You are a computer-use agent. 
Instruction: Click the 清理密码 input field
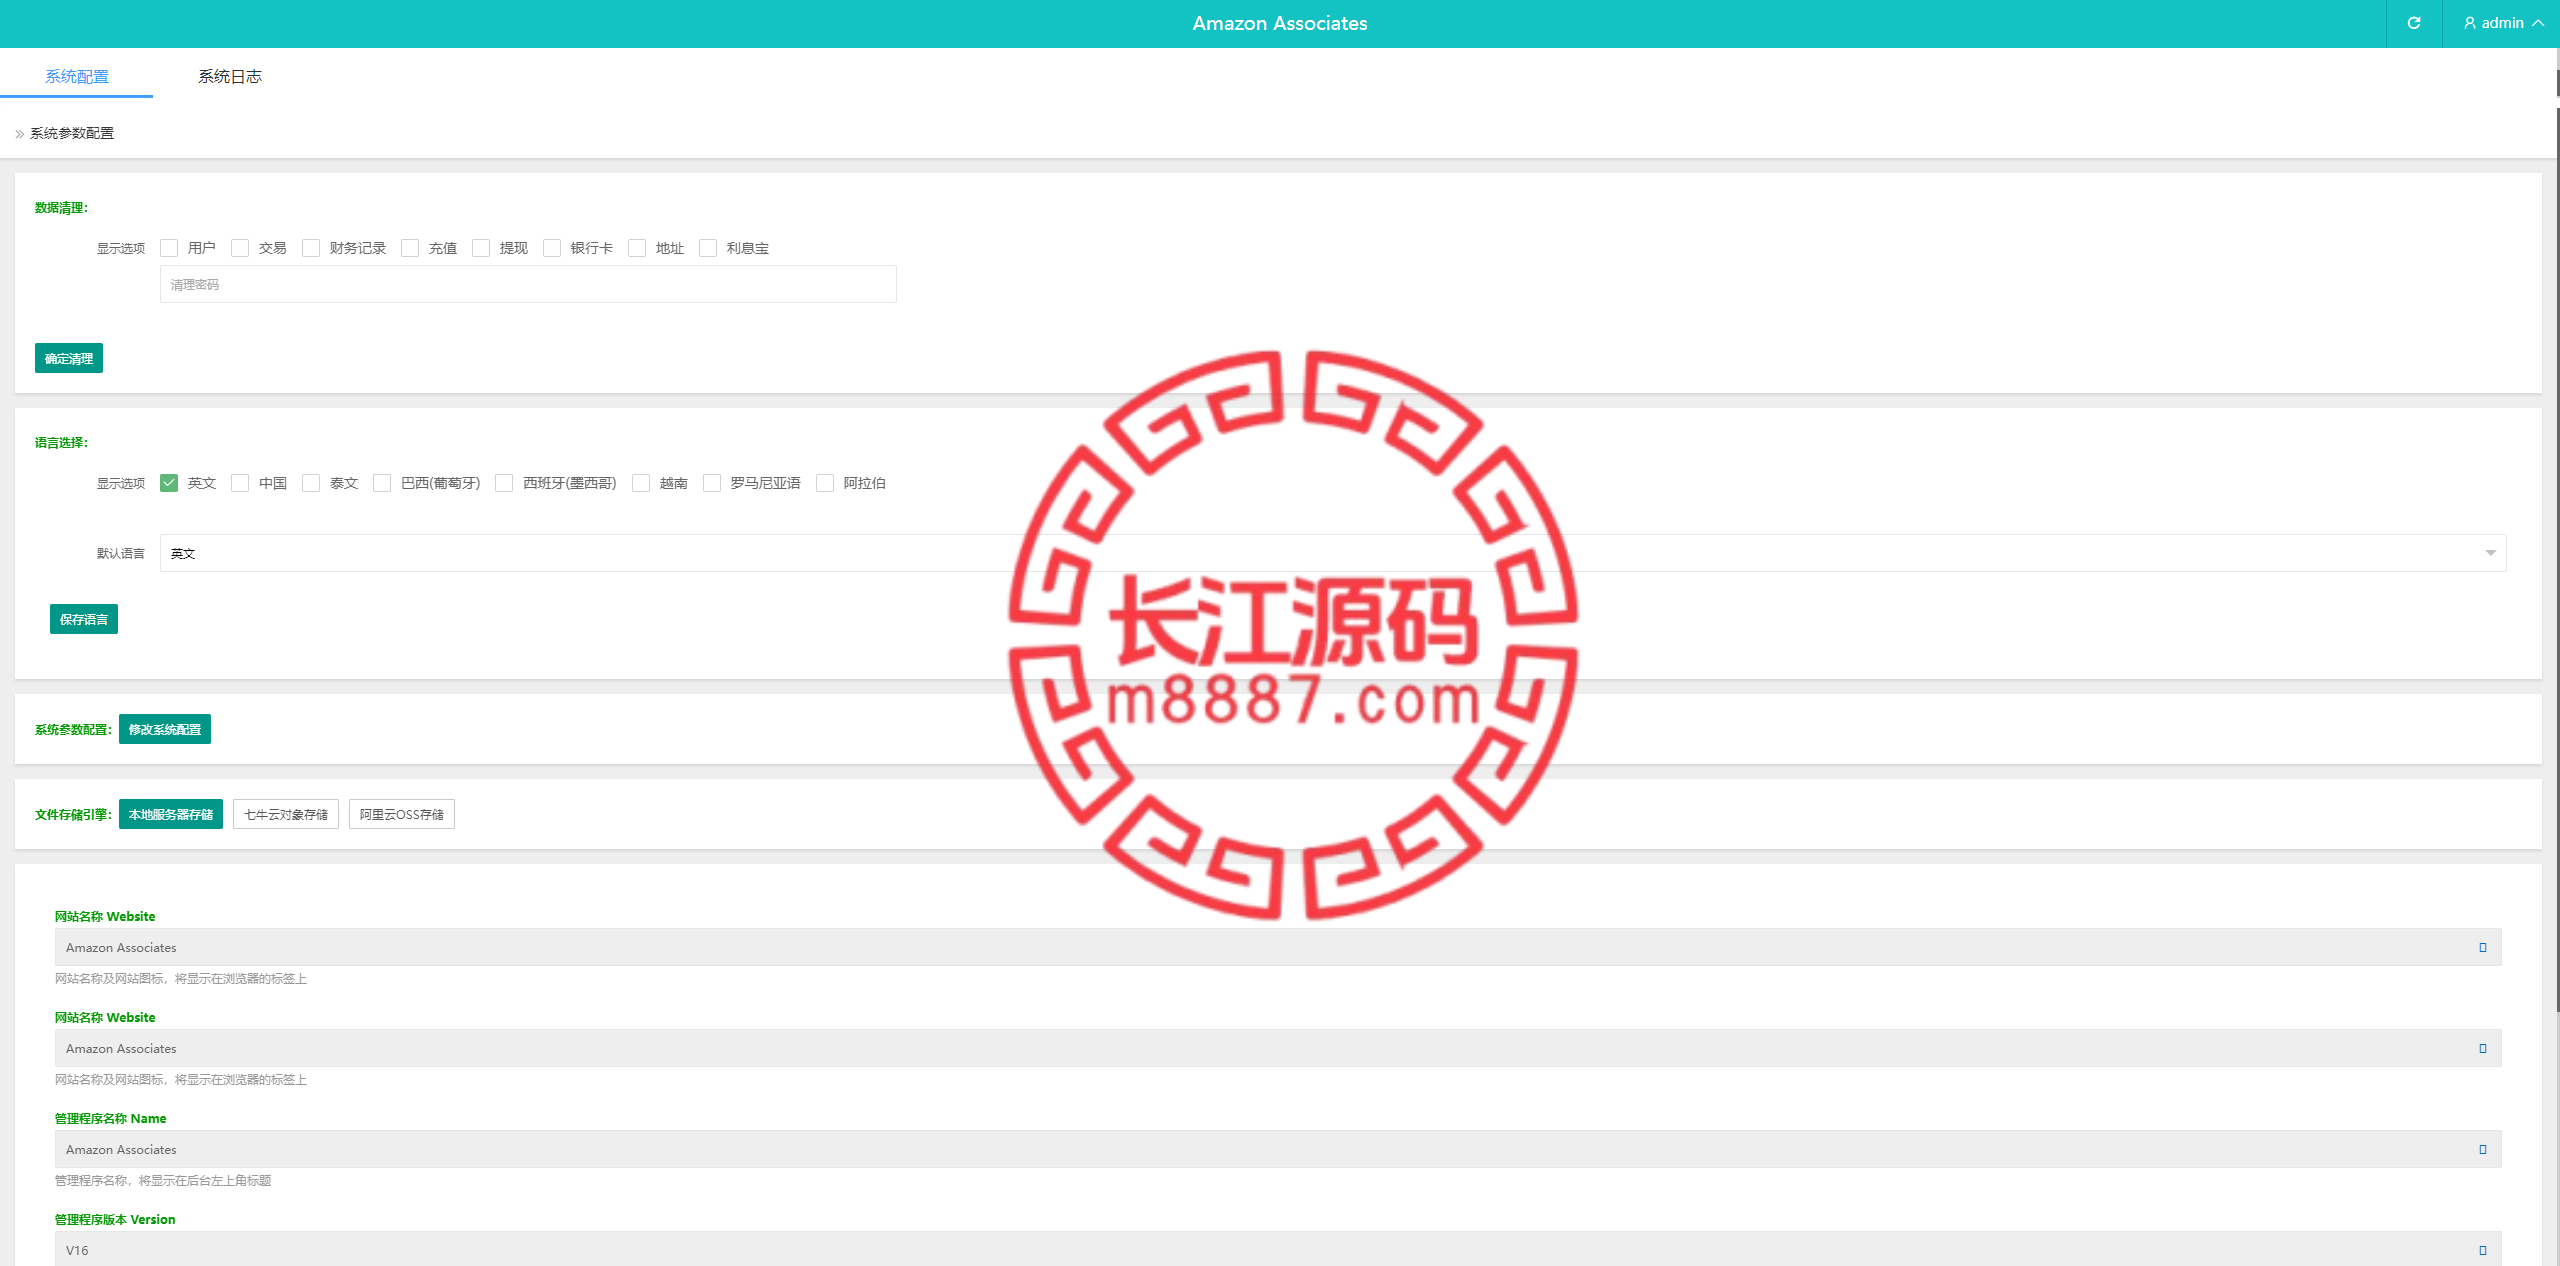click(528, 284)
